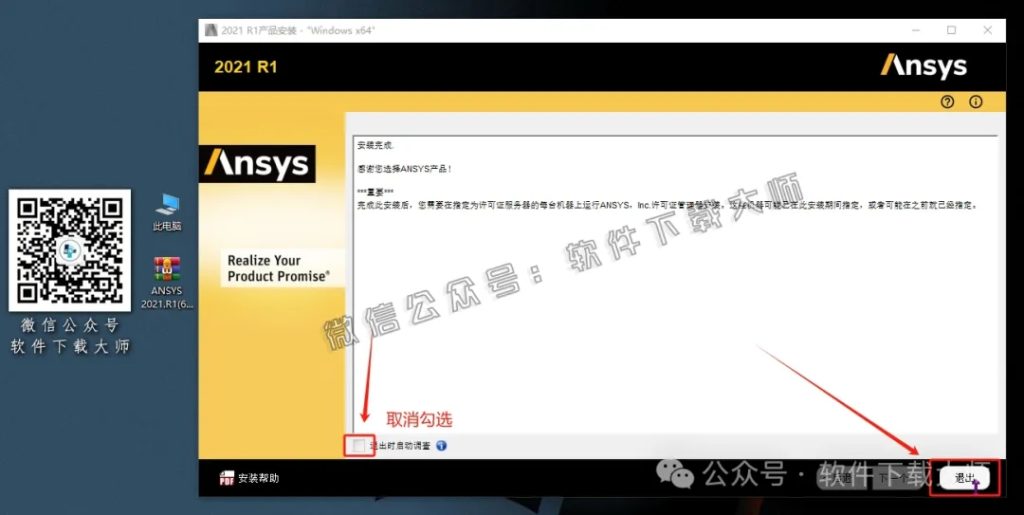Click the 退出 button
This screenshot has width=1024, height=515.
(x=964, y=478)
